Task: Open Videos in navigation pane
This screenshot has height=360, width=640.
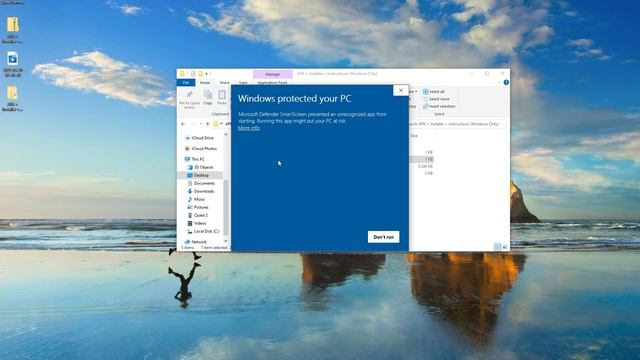Action: pos(196,223)
